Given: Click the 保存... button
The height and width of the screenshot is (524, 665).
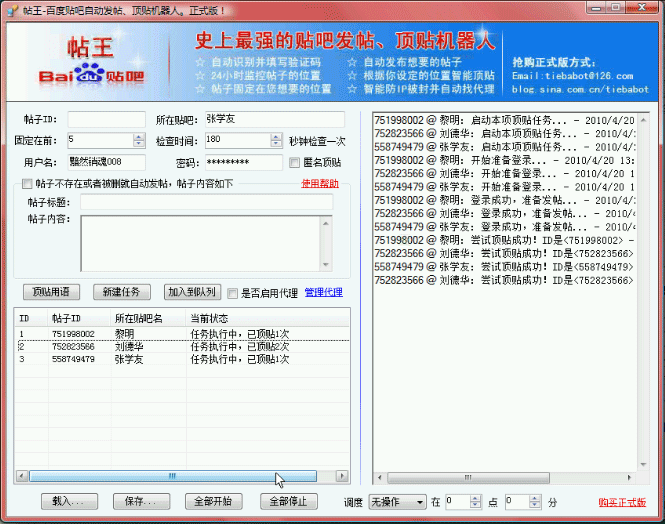Looking at the screenshot, I should pos(142,502).
